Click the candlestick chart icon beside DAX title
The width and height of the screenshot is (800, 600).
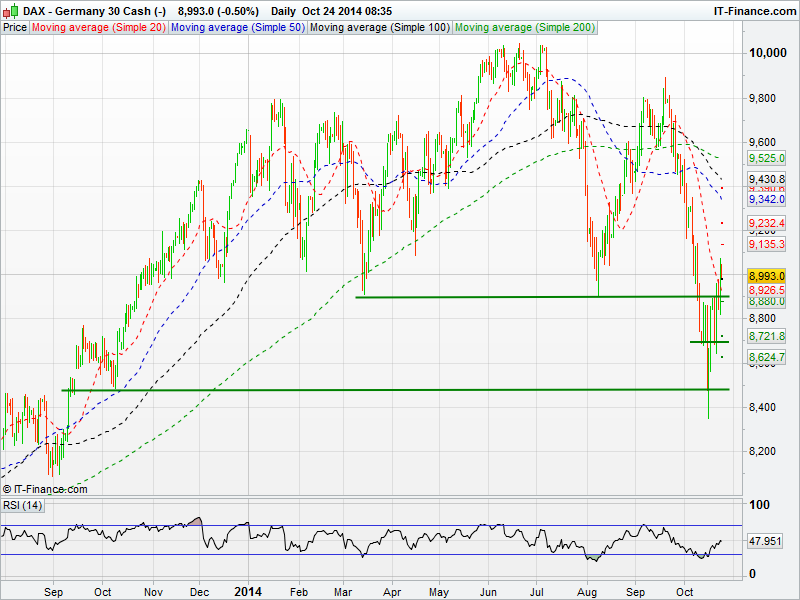[10, 10]
